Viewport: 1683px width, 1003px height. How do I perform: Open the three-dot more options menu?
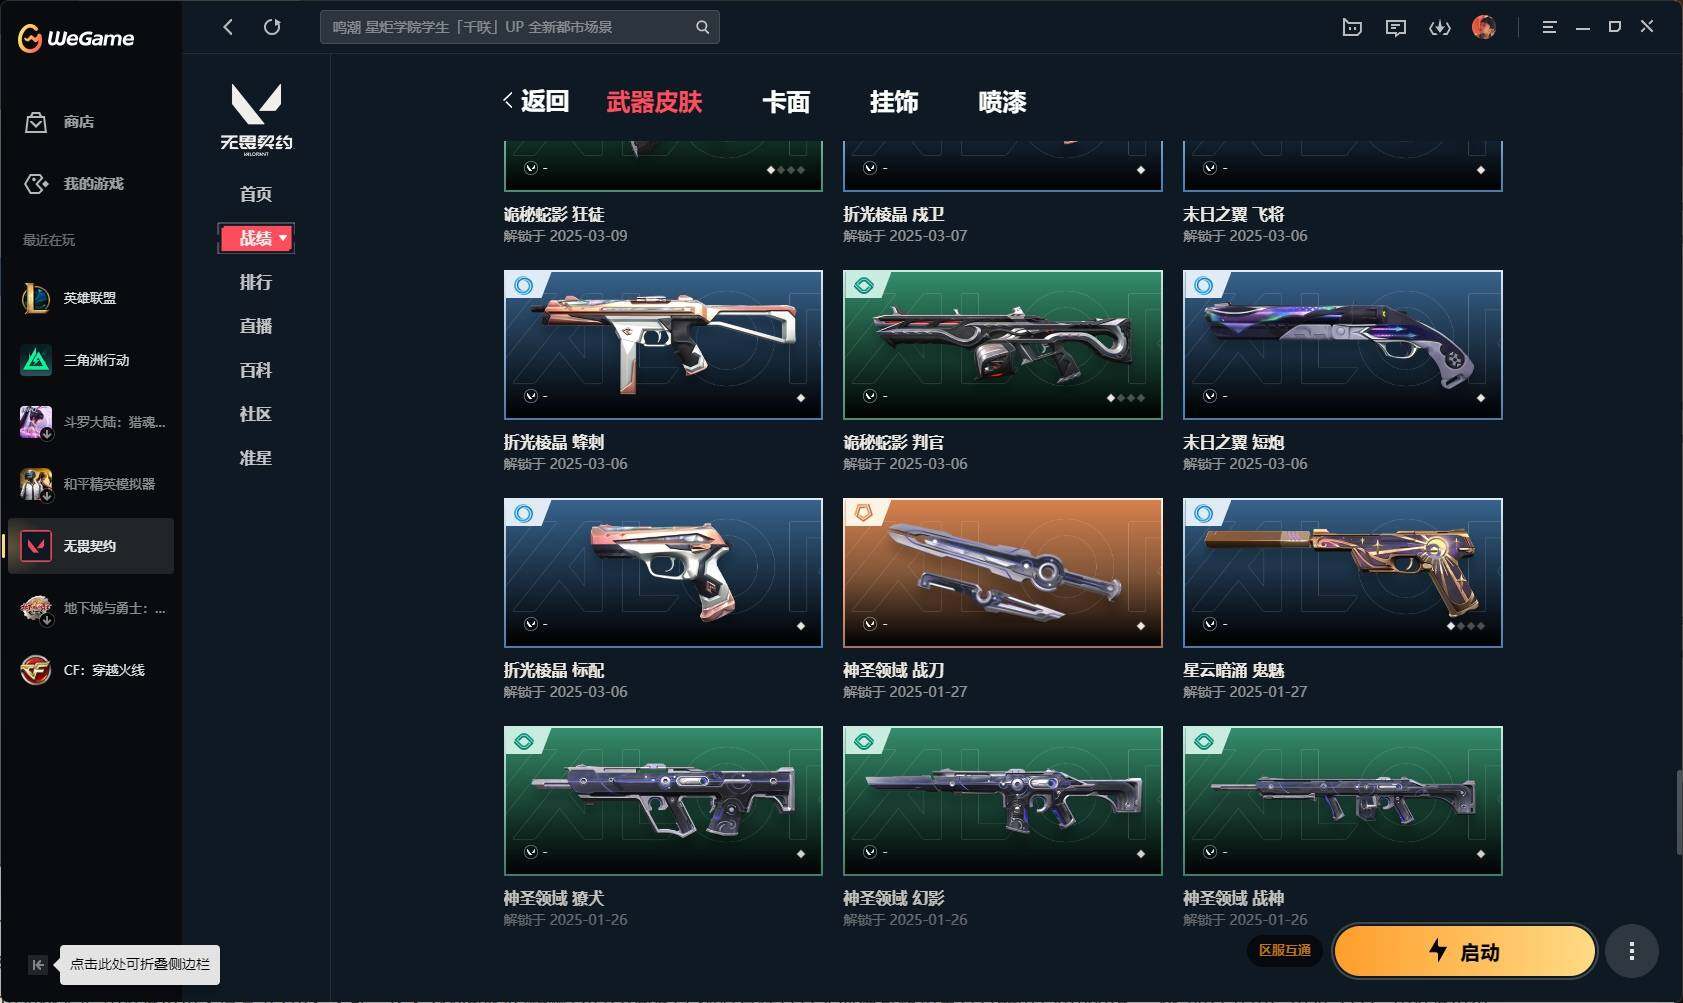(1632, 951)
